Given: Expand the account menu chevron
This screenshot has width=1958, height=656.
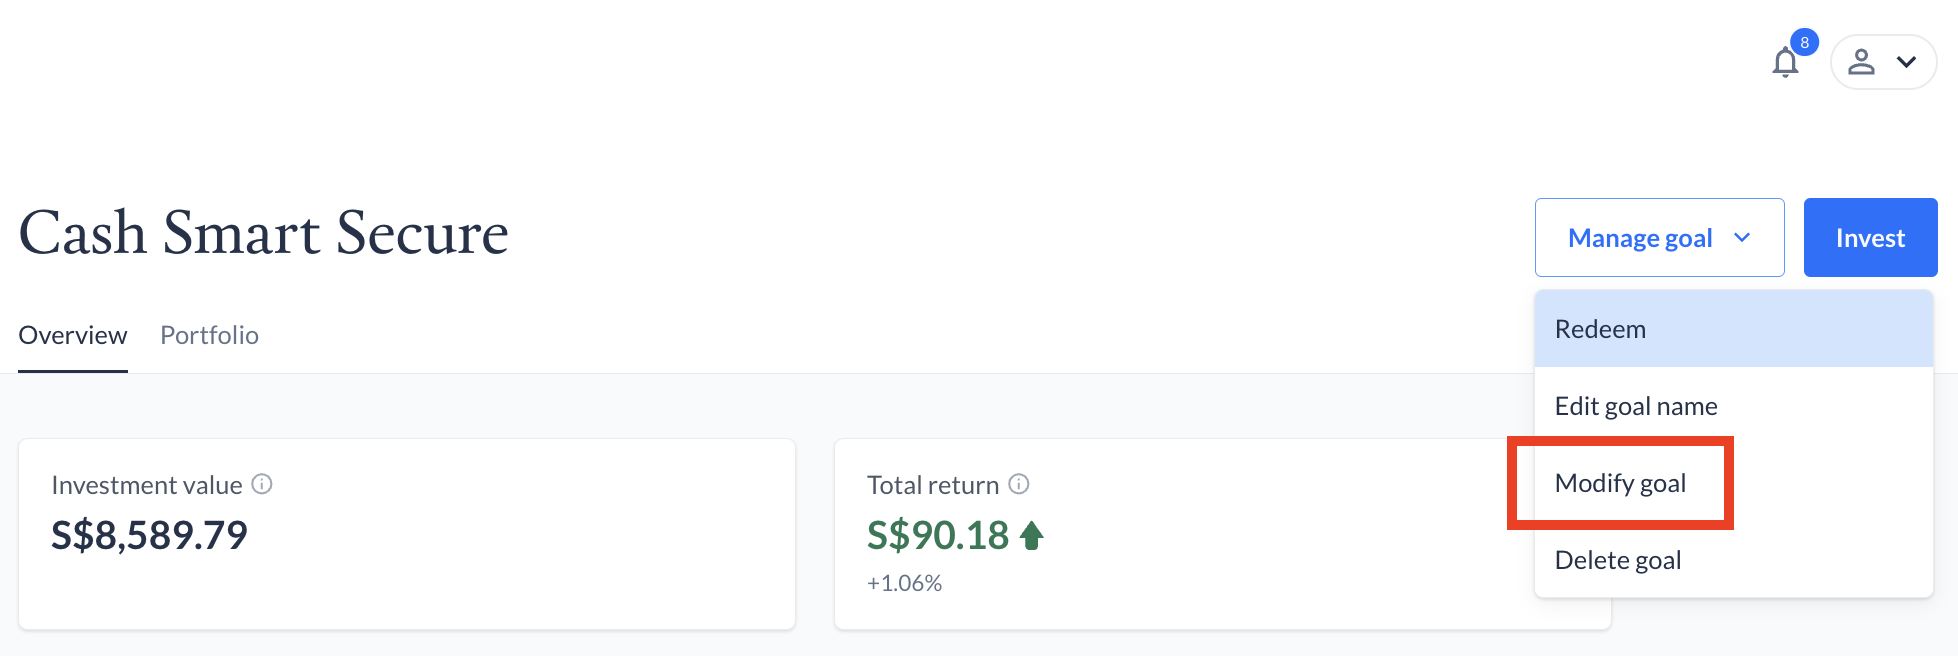Looking at the screenshot, I should [1907, 62].
